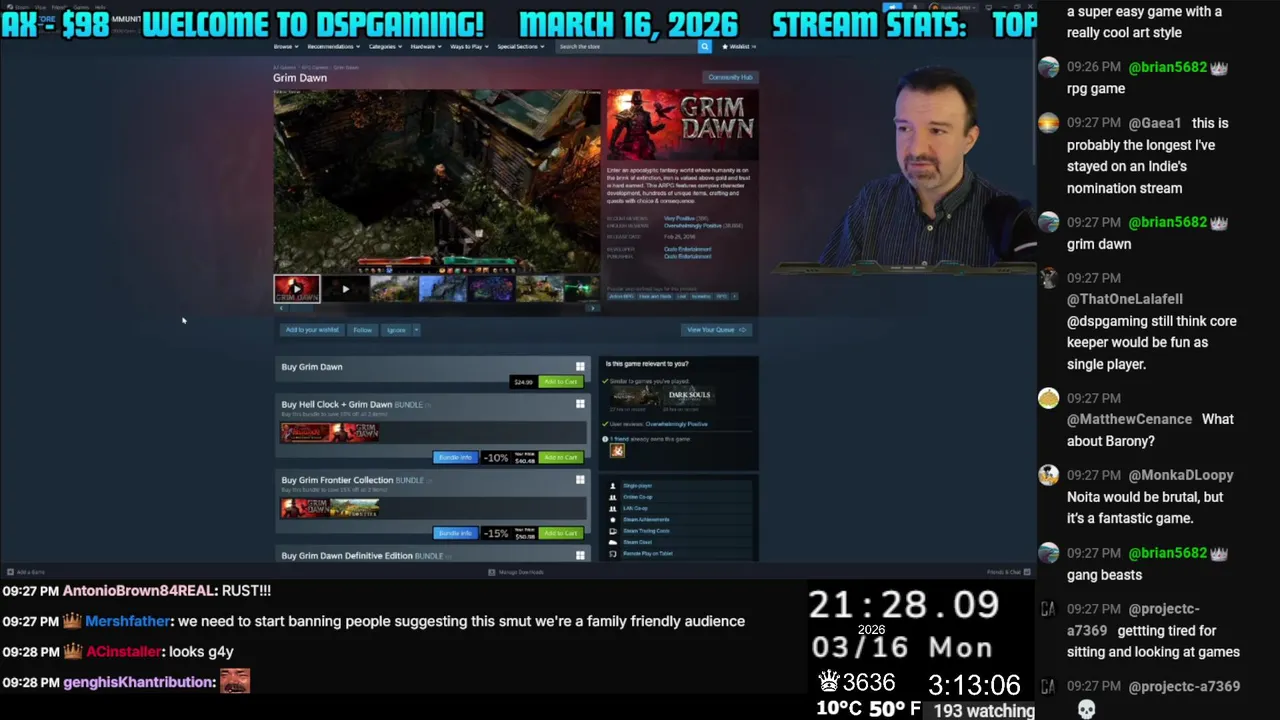
Task: Add Grim Frontier Collection to cart
Action: 560,533
